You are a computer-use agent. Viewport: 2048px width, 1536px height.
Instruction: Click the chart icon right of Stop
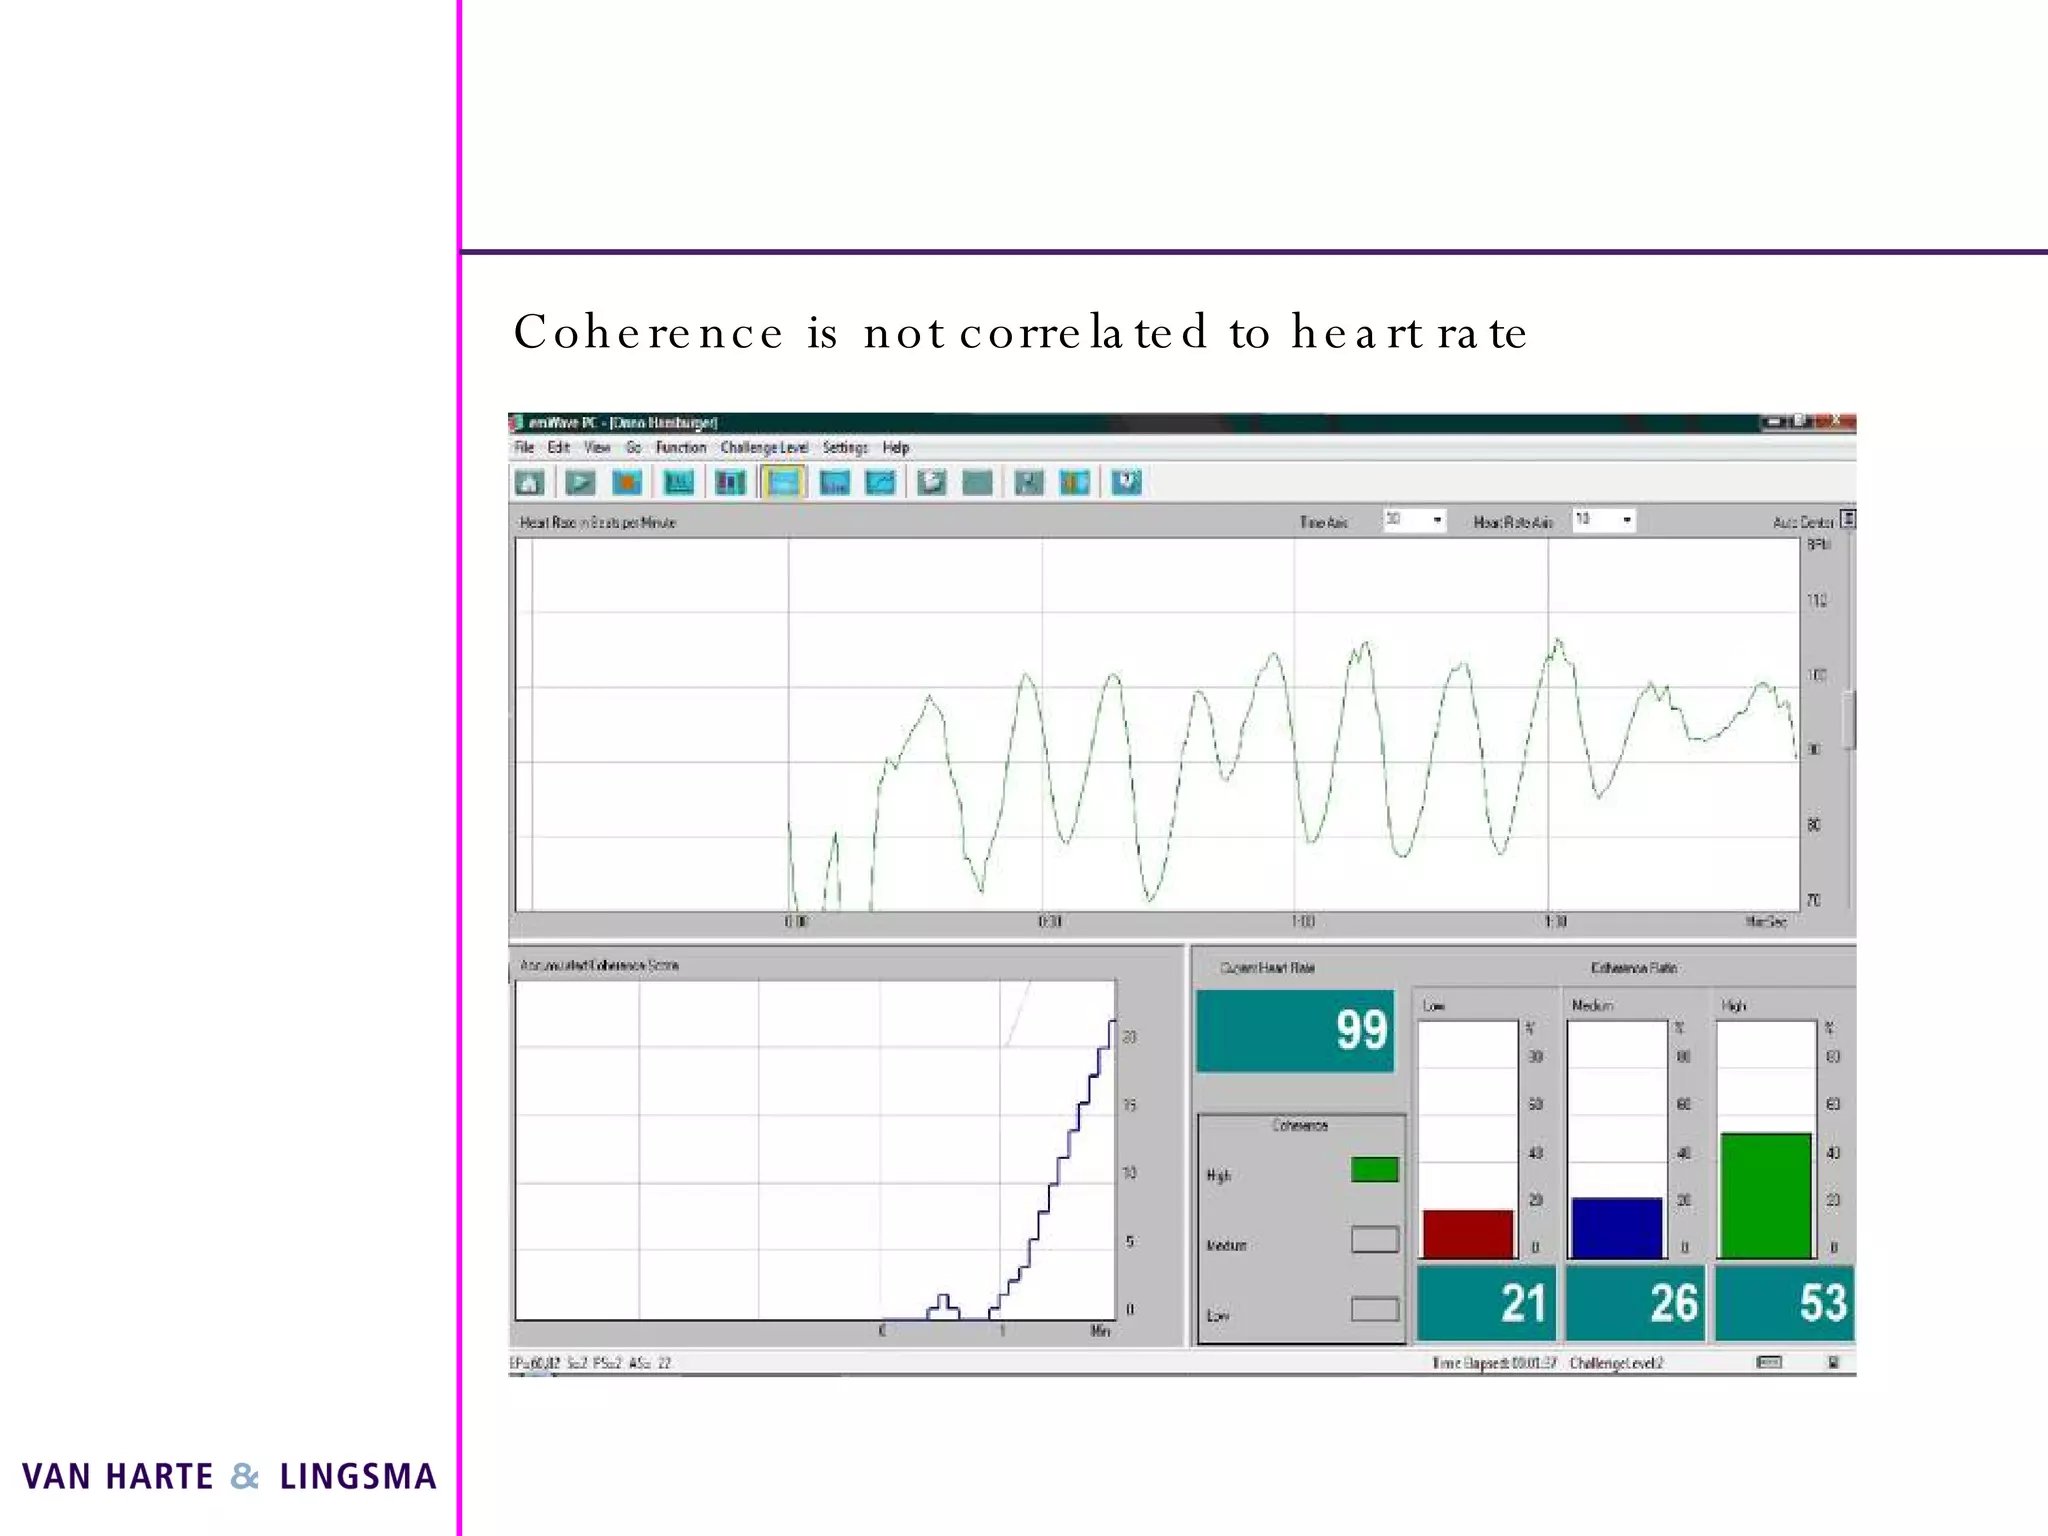679,483
